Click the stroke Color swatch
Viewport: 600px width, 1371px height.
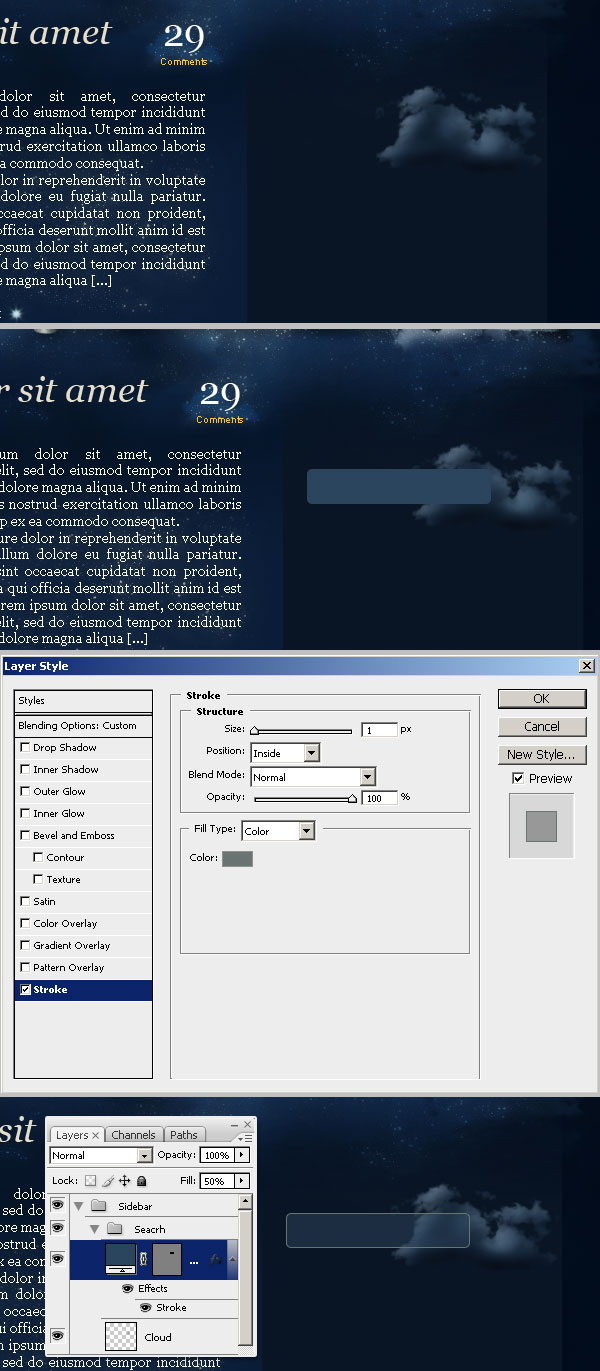[237, 858]
